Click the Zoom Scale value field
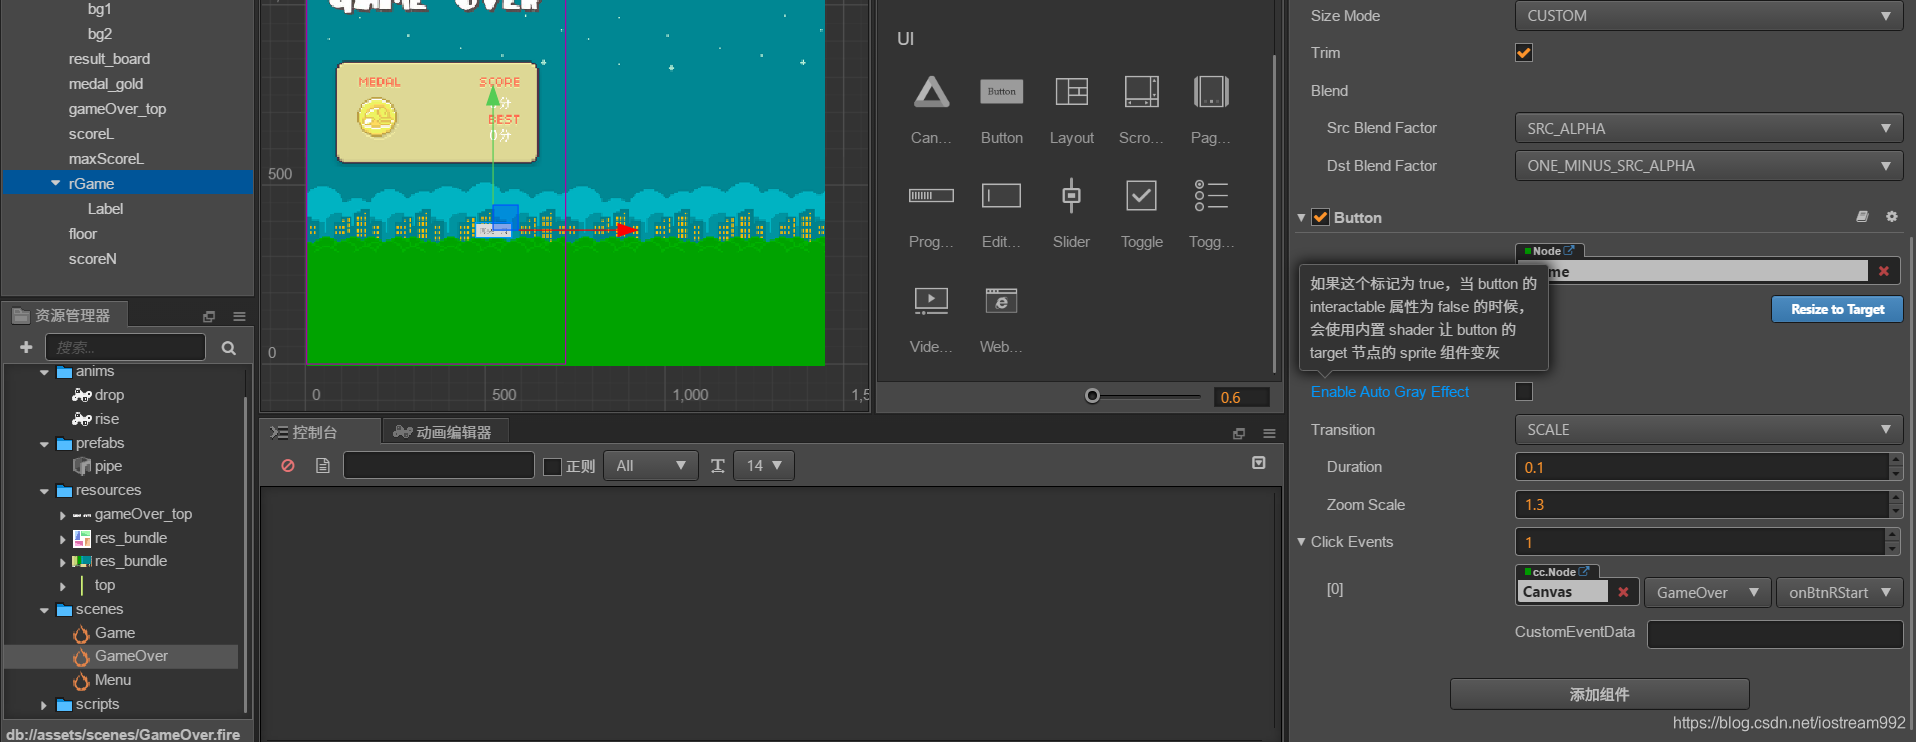 [x=1702, y=505]
